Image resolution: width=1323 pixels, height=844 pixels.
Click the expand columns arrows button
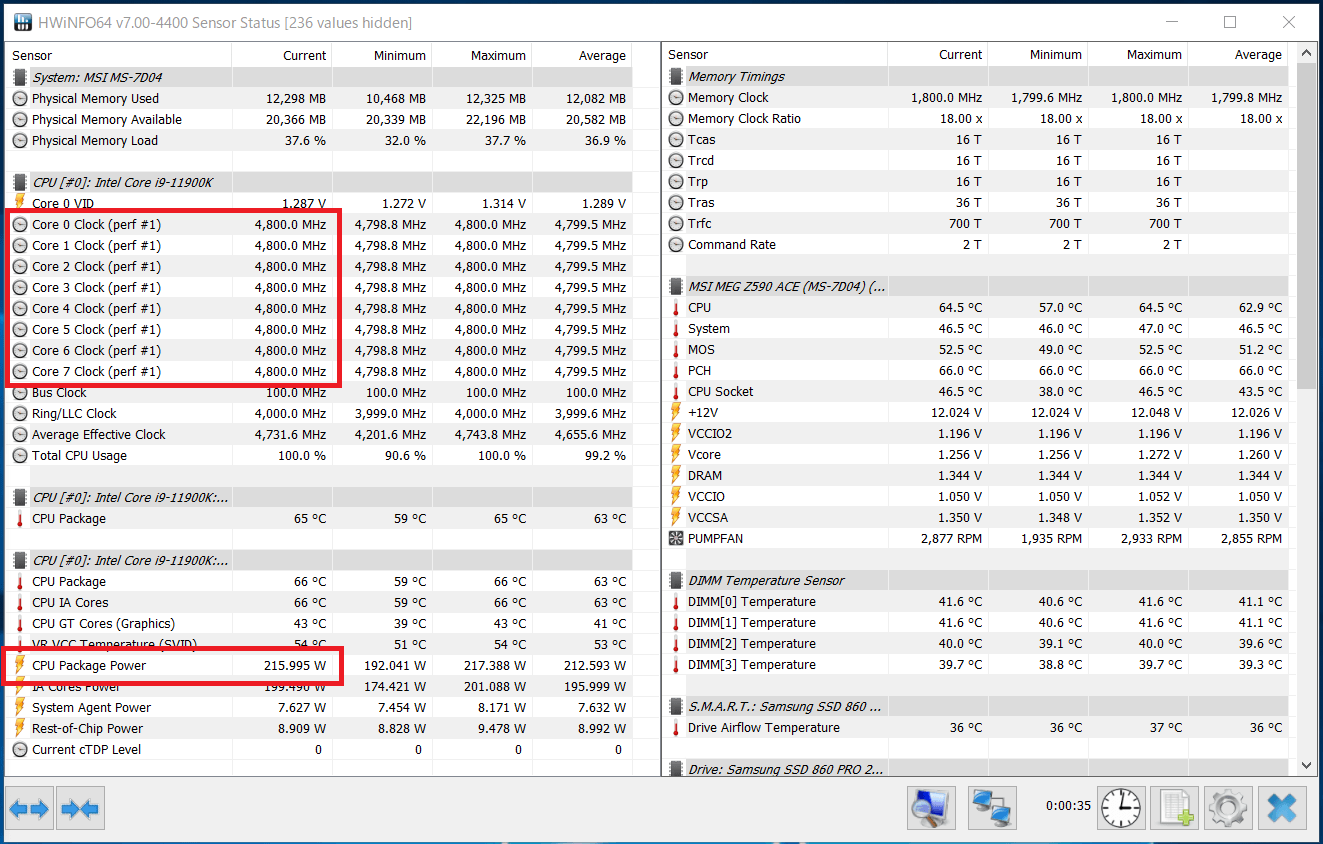(29, 808)
